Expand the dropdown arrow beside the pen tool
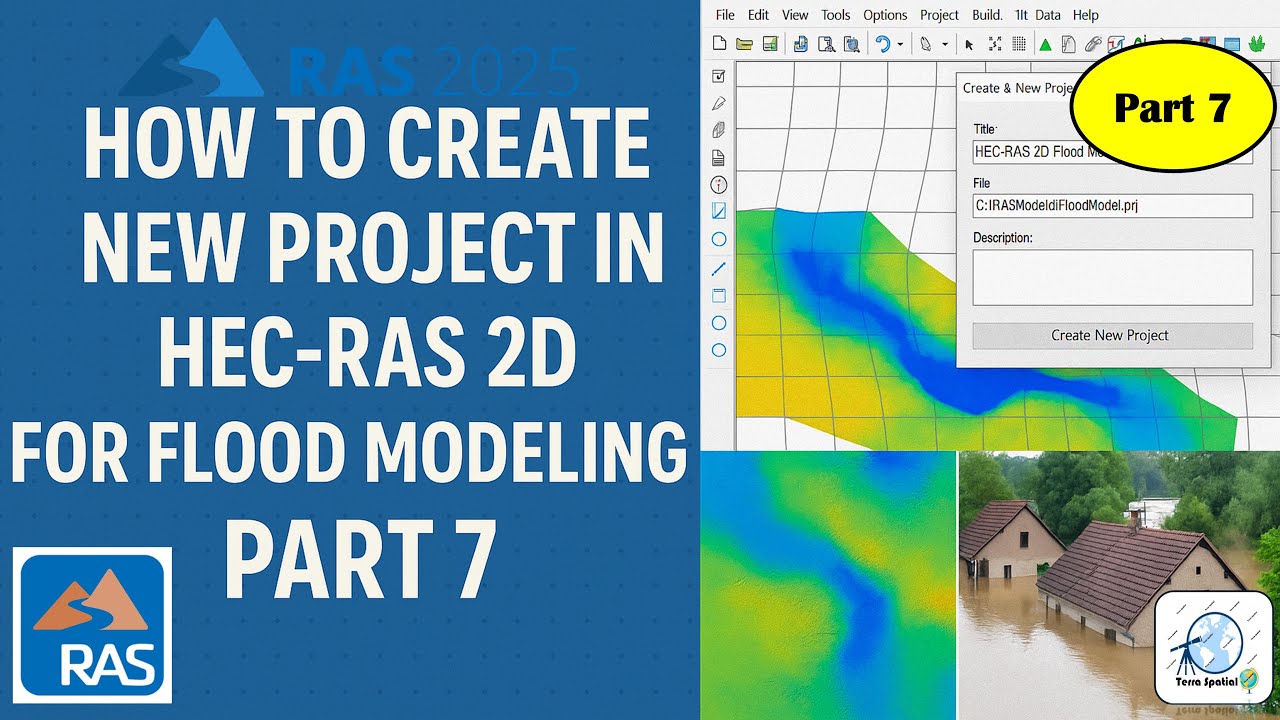Viewport: 1280px width, 720px height. (943, 45)
